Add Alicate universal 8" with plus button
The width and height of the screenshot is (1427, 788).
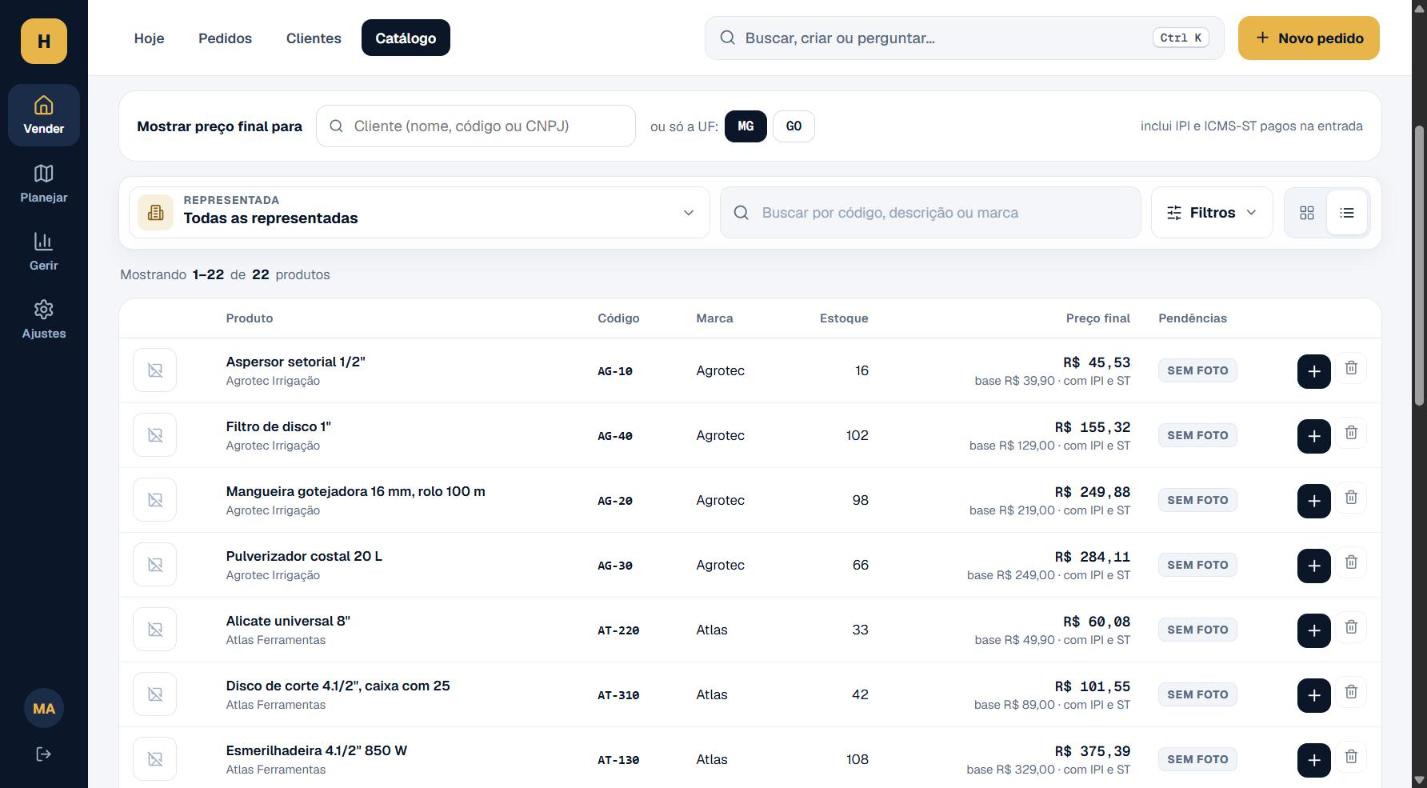click(1314, 630)
